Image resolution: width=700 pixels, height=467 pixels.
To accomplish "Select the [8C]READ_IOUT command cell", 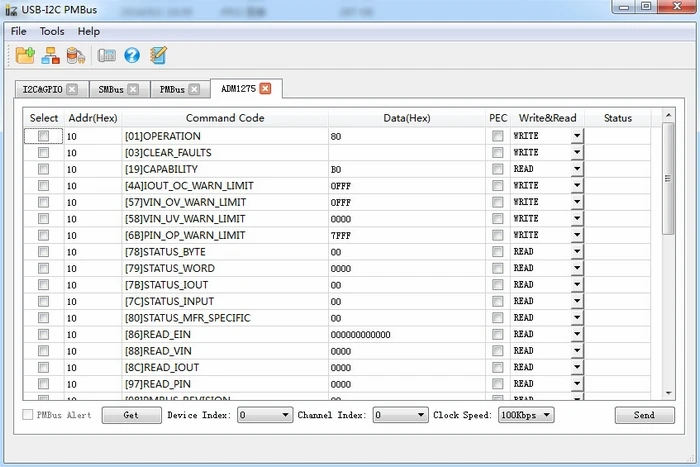I will [225, 367].
